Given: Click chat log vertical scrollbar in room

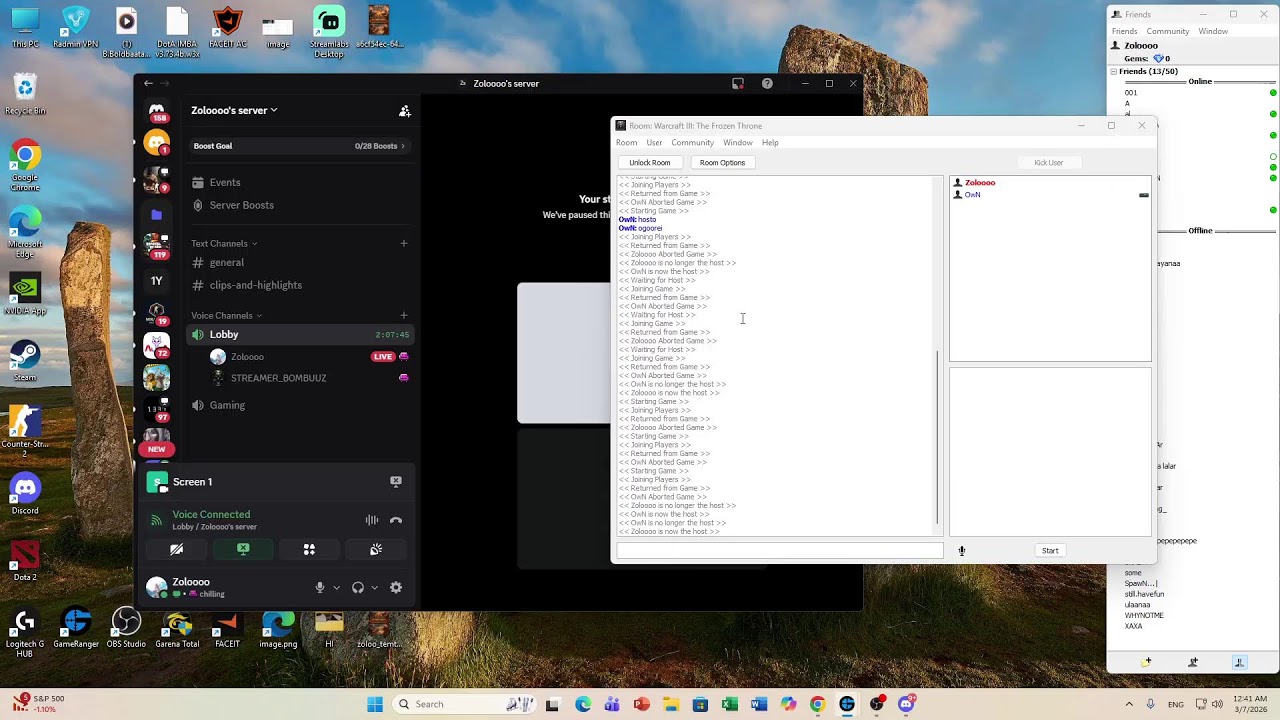Looking at the screenshot, I should click(939, 356).
